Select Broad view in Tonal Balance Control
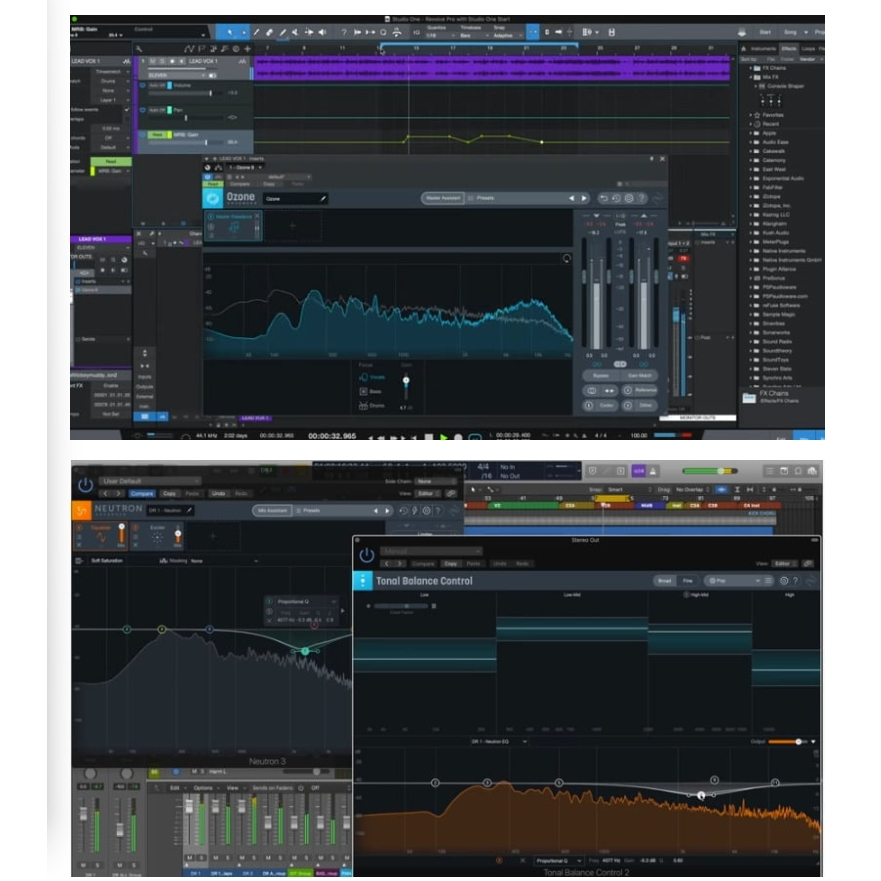 [664, 581]
